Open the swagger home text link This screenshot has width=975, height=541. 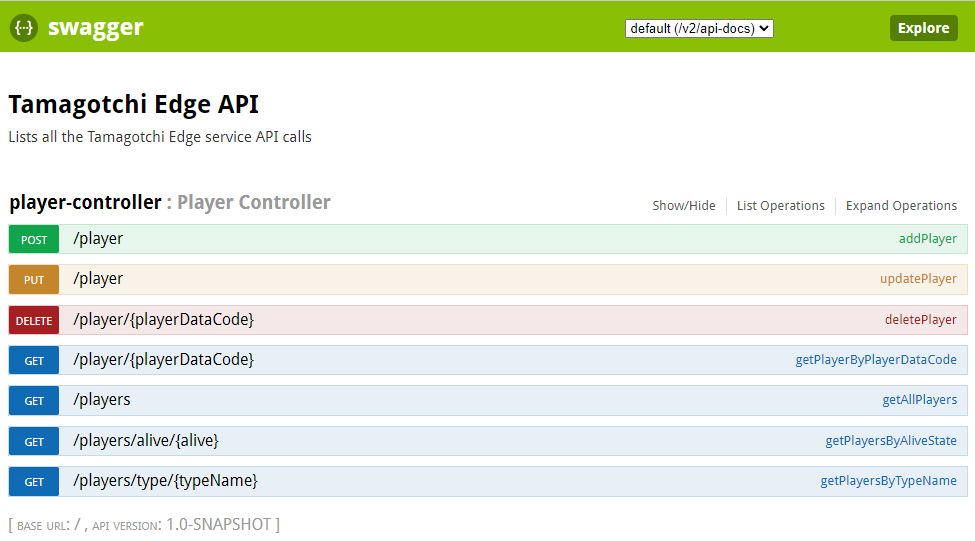[x=96, y=27]
